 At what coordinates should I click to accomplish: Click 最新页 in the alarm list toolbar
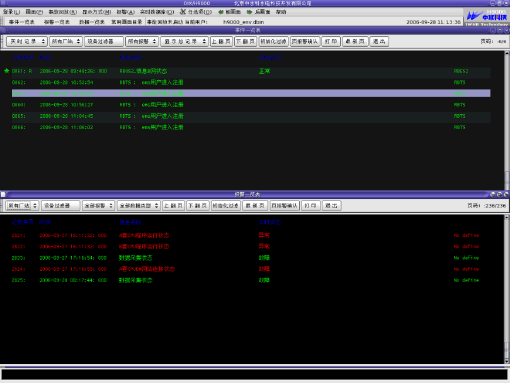[x=255, y=206]
